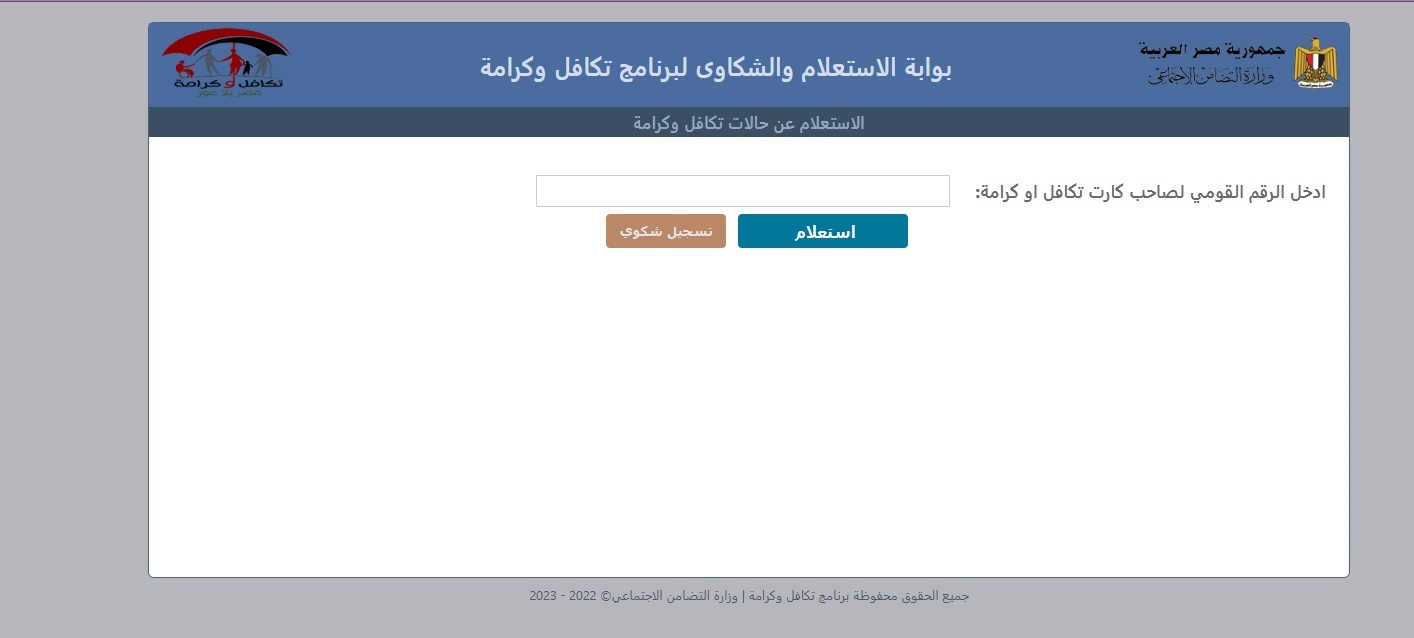1414x638 pixels.
Task: Click 'جمهورية مصر العربية' header text
Action: click(1211, 50)
